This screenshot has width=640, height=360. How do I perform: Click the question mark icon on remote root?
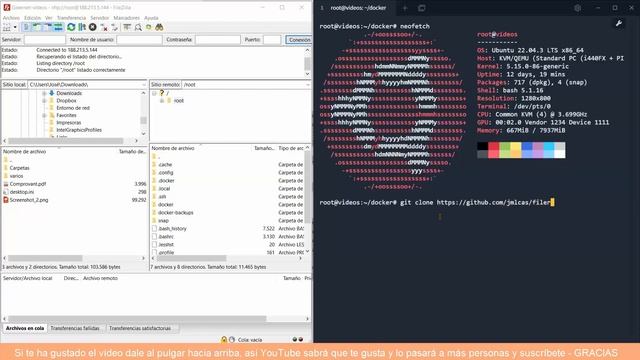point(162,93)
